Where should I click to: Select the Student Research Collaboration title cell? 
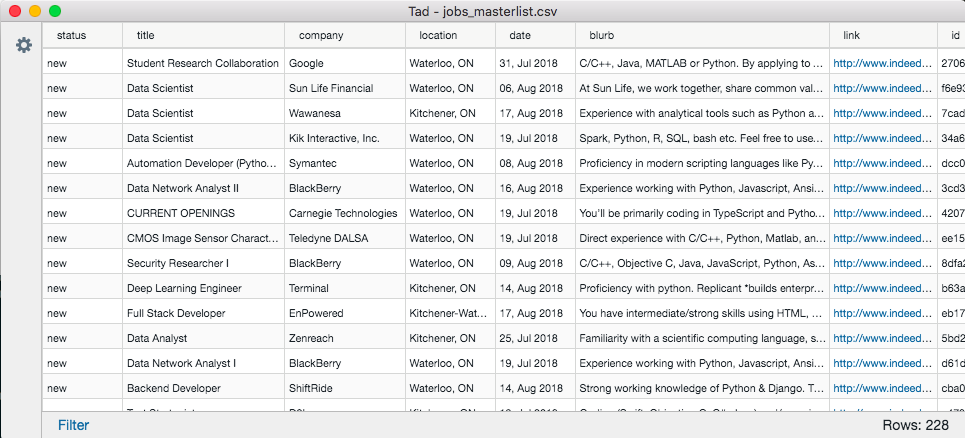[x=203, y=63]
